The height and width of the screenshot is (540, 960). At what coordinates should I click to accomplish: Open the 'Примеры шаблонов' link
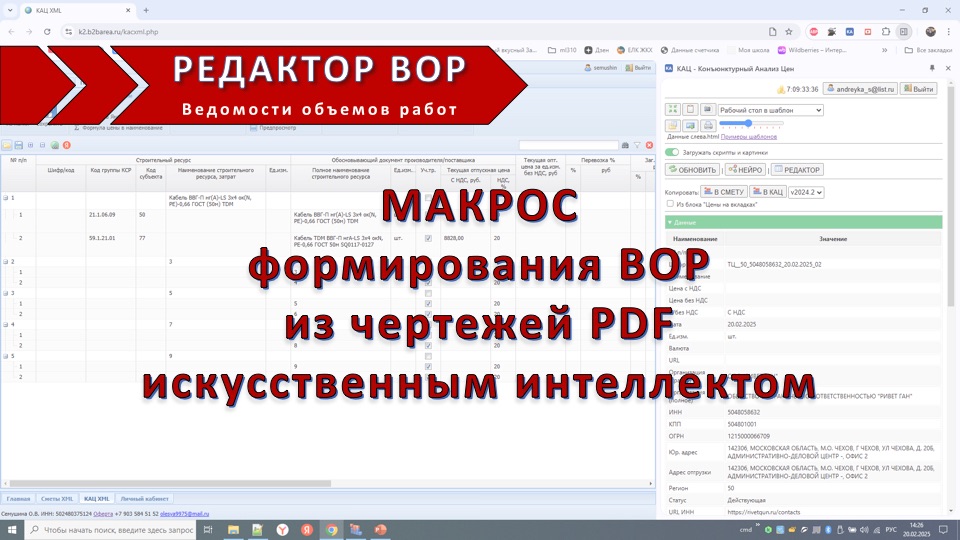tap(749, 137)
